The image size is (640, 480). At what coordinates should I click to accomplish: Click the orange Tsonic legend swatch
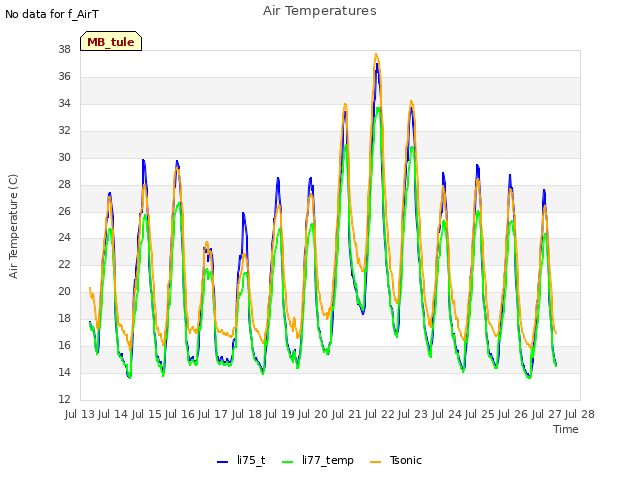376,461
